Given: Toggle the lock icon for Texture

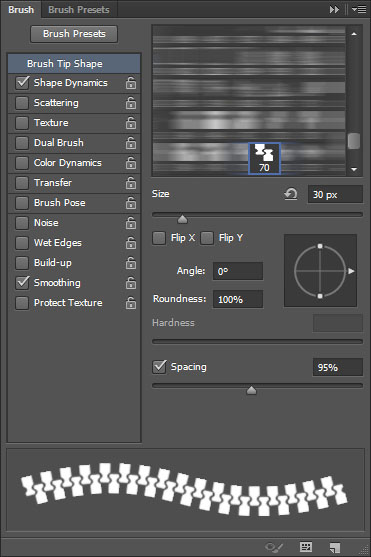Looking at the screenshot, I should point(131,123).
